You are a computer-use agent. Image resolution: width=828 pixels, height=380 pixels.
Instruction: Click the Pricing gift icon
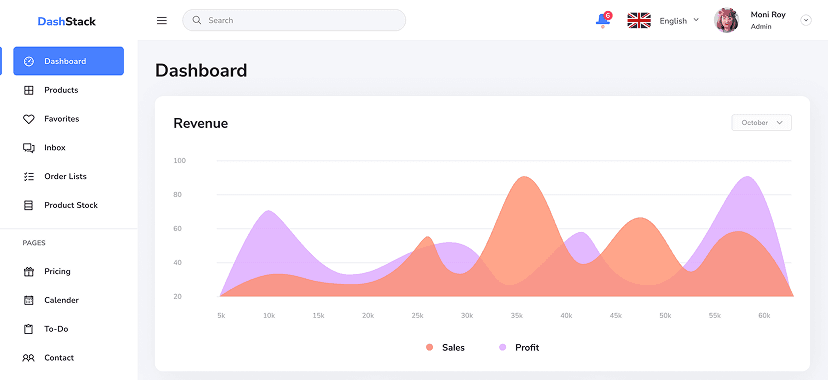pyautogui.click(x=29, y=272)
